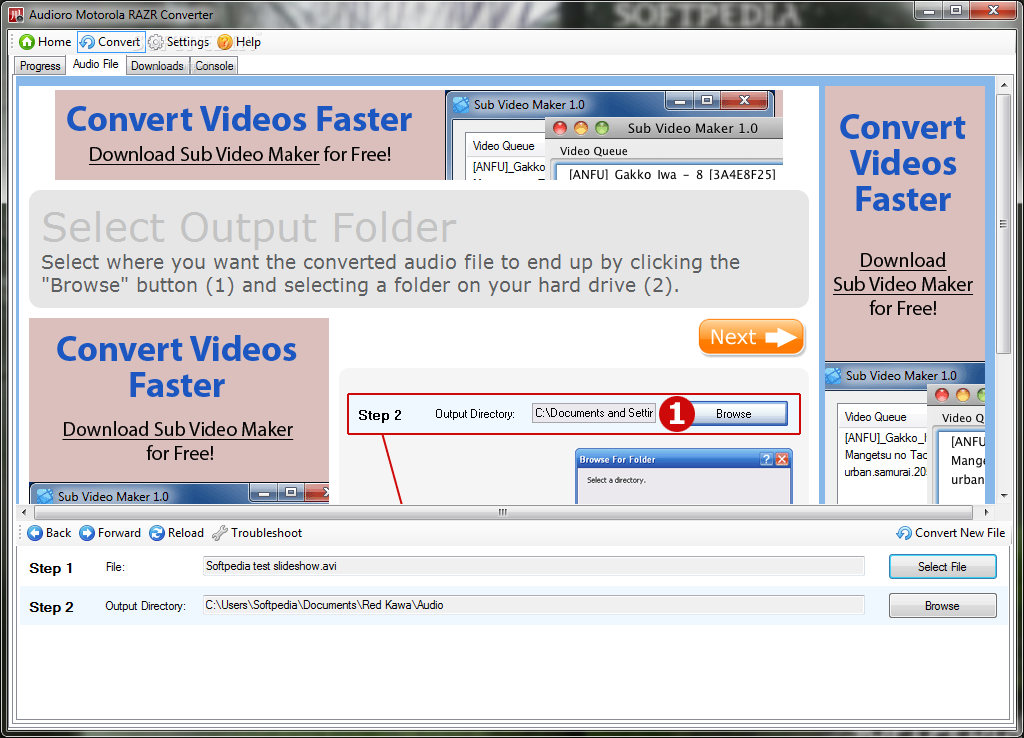
Task: Reload the embedded page
Action: click(x=176, y=533)
